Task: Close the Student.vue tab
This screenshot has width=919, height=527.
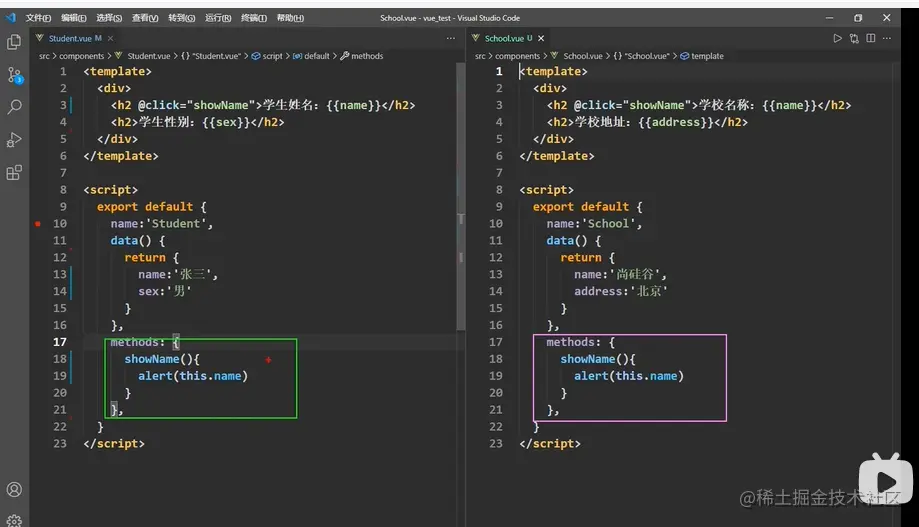Action: tap(110, 39)
